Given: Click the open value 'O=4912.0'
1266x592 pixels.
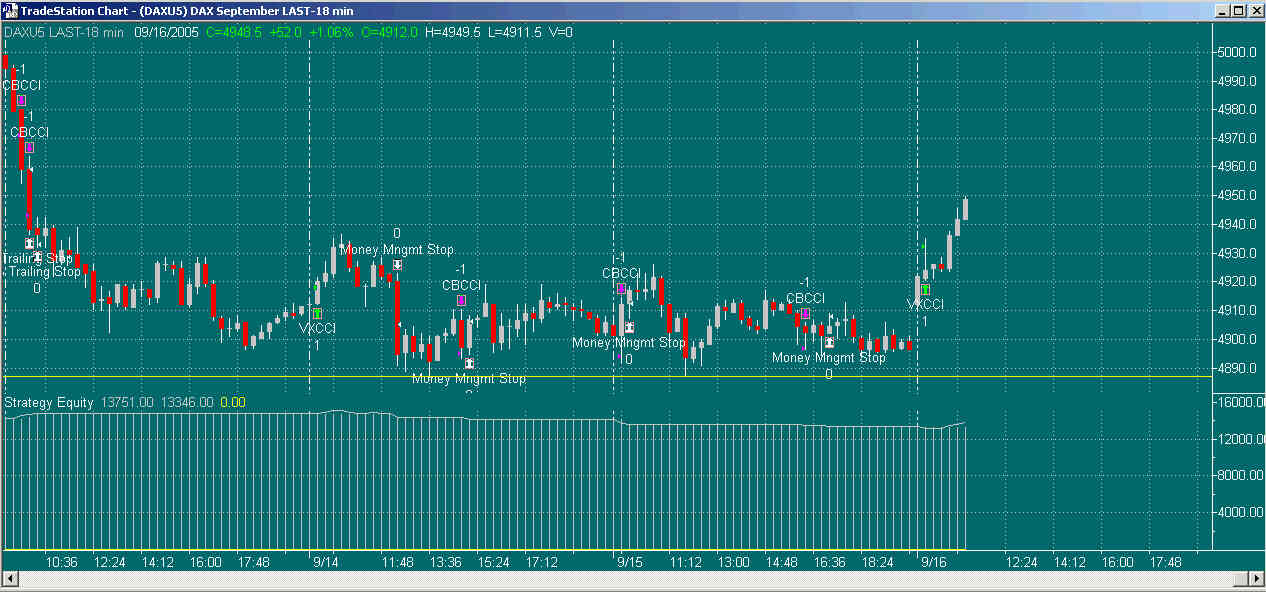Looking at the screenshot, I should pos(389,32).
